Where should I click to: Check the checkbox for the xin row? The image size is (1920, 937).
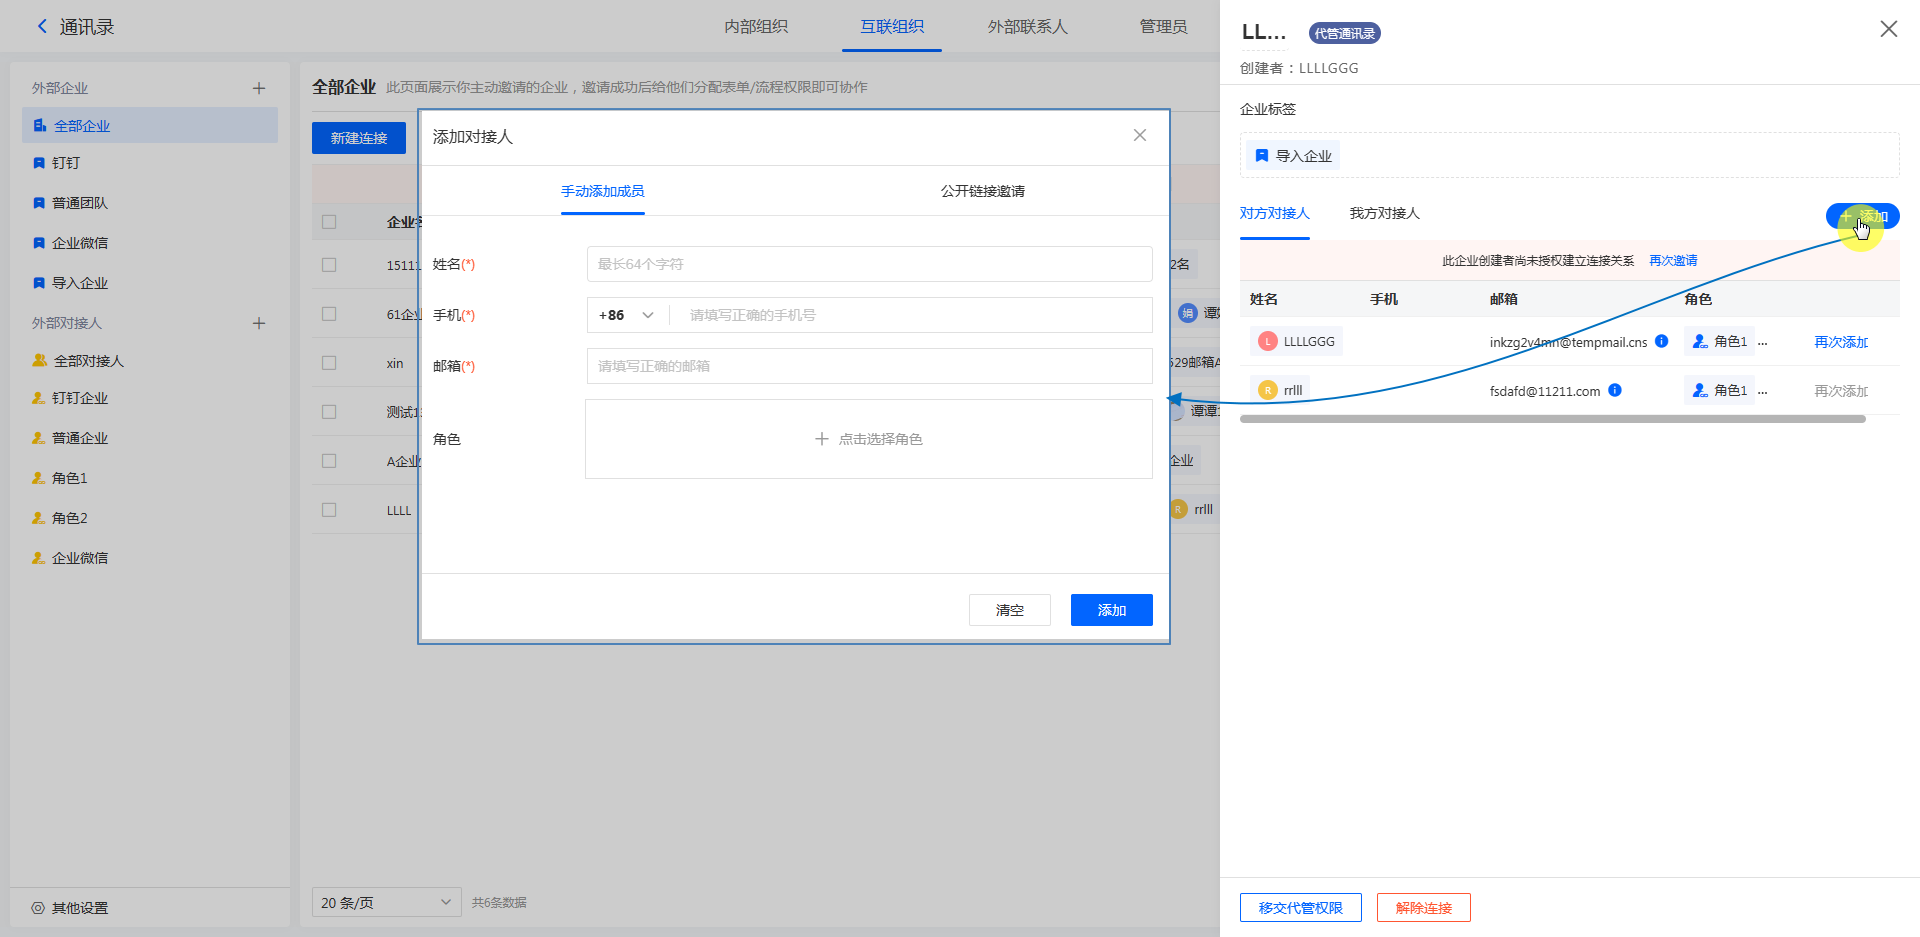pos(329,363)
